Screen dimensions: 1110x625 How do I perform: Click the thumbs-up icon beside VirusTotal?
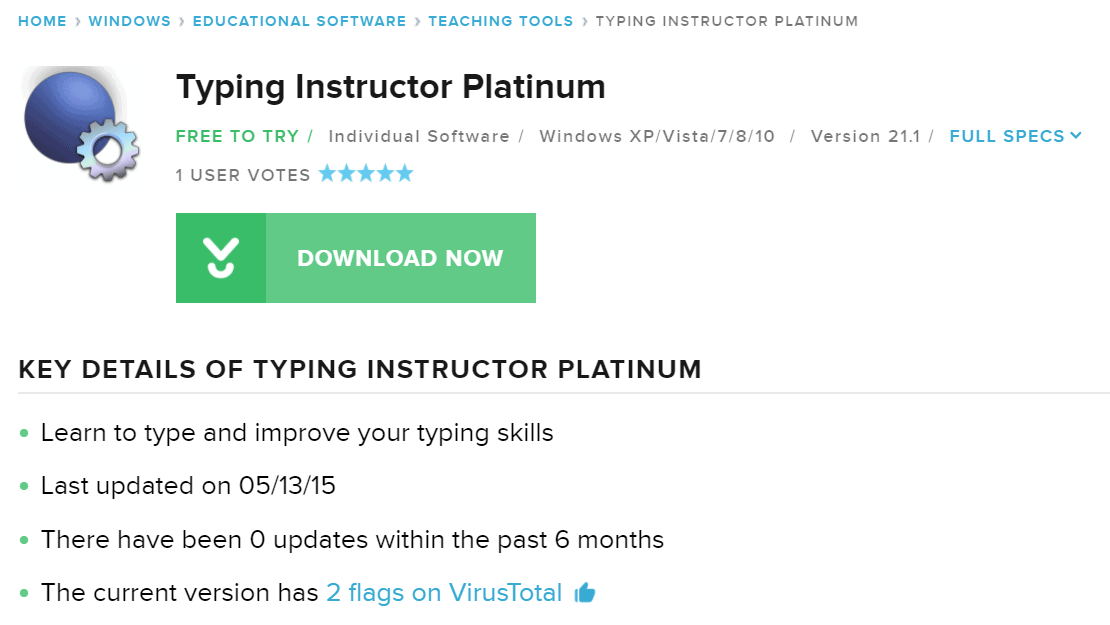[x=585, y=592]
